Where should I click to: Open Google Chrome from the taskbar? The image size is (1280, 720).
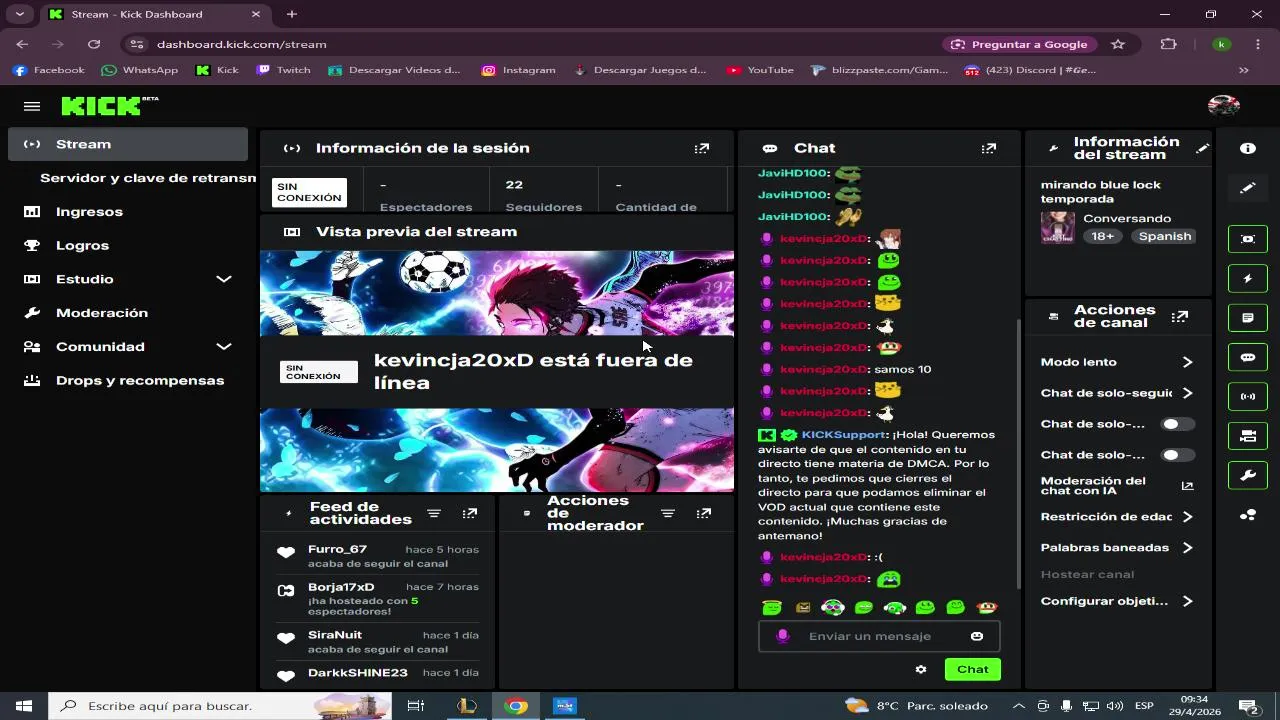(516, 706)
